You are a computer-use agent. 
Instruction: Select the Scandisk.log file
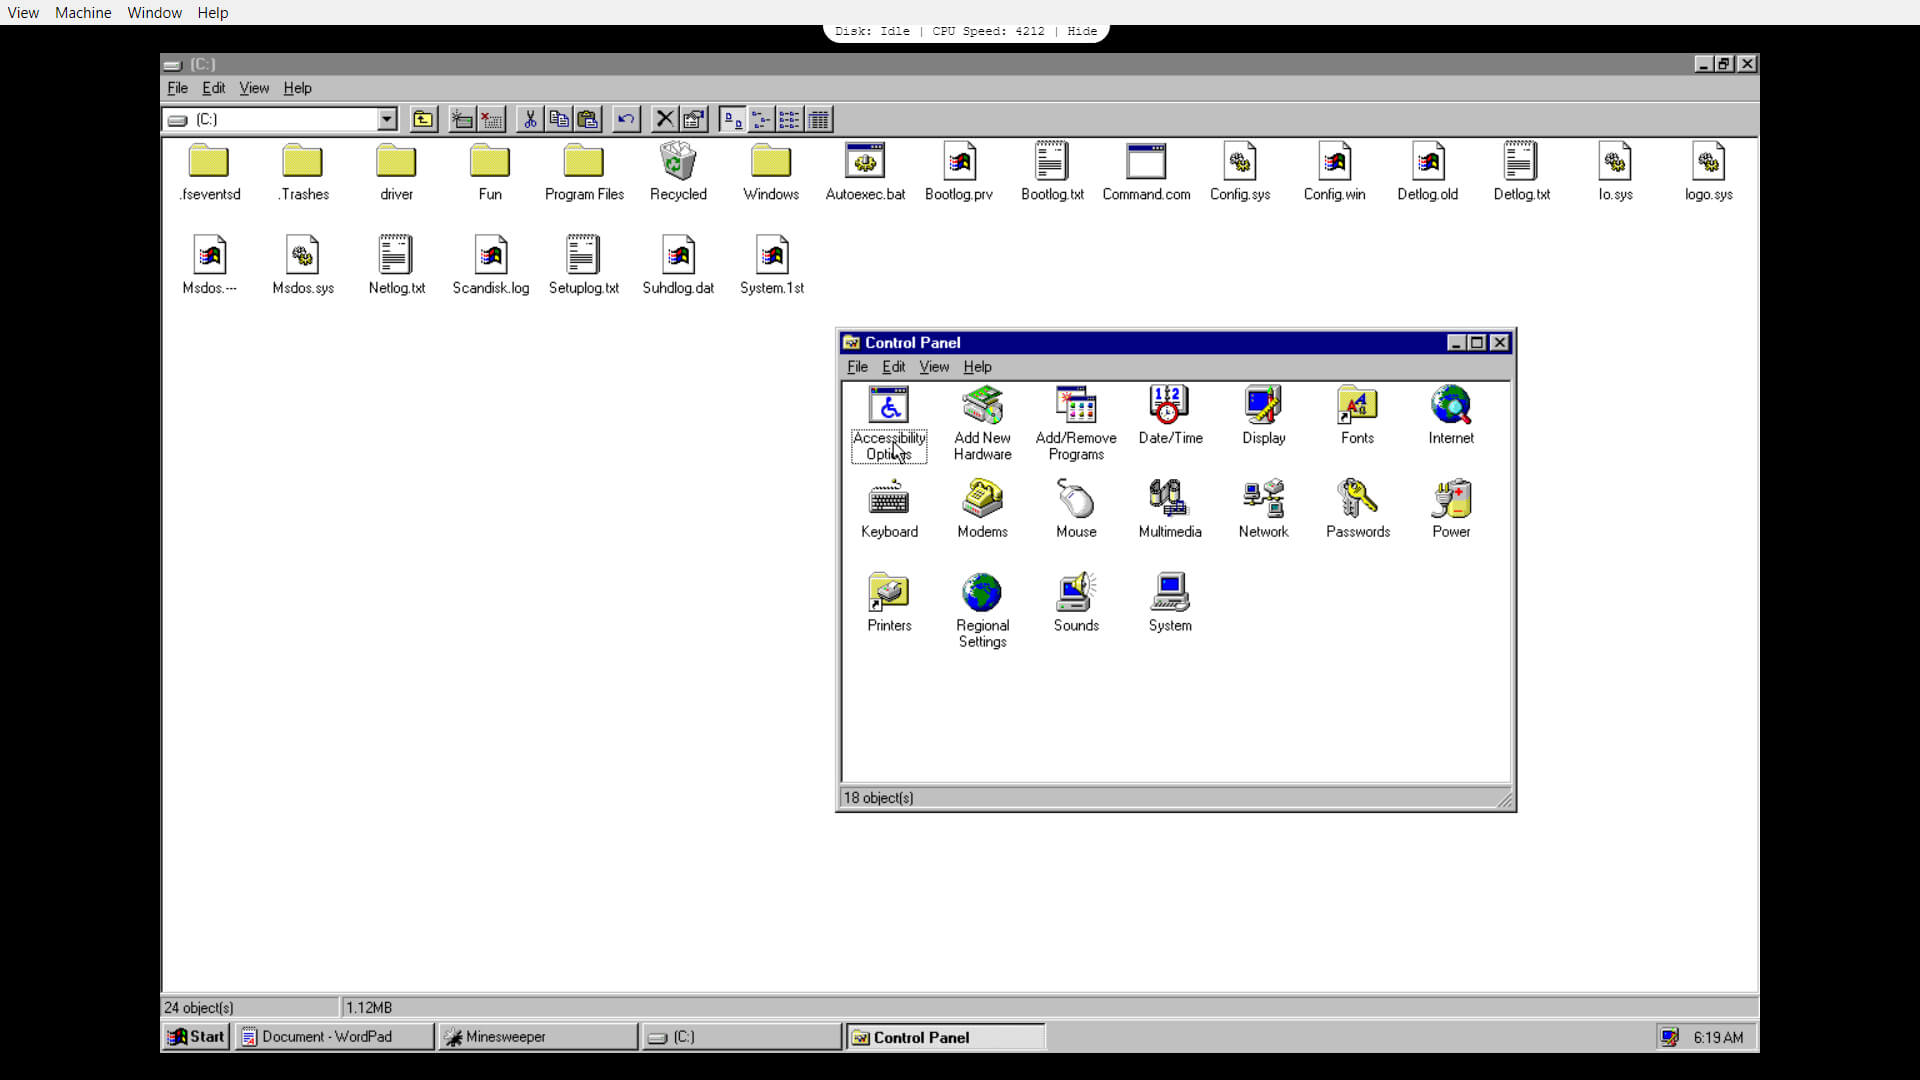(x=491, y=266)
